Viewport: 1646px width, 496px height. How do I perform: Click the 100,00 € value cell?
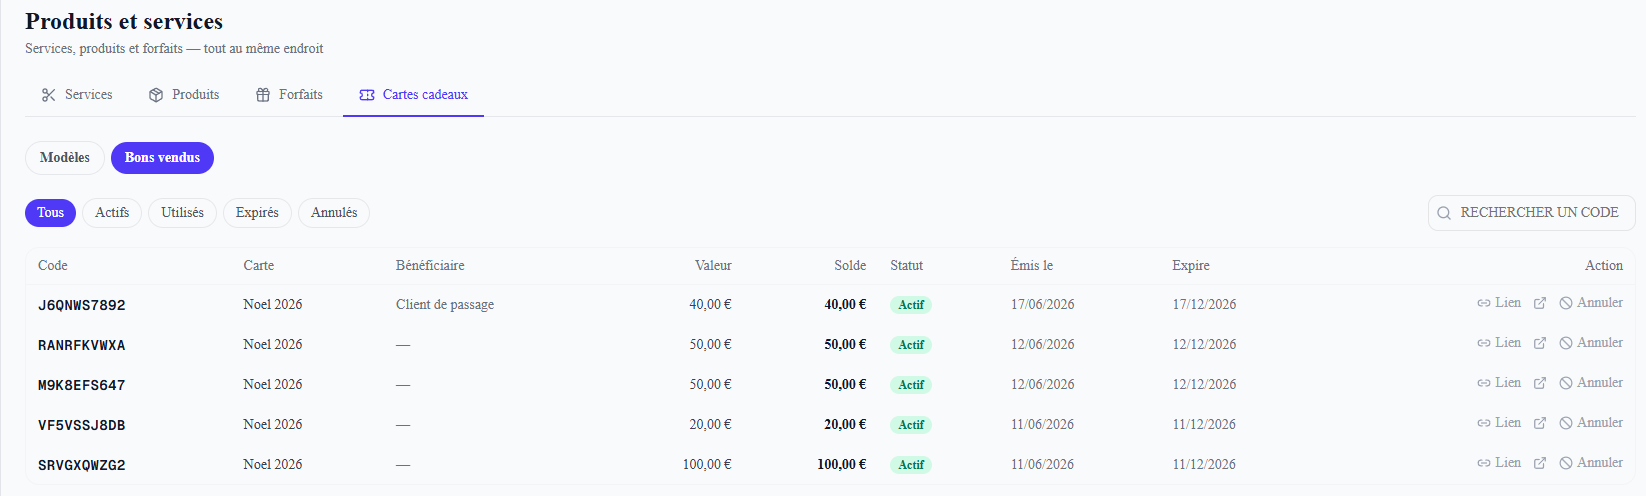pyautogui.click(x=707, y=464)
